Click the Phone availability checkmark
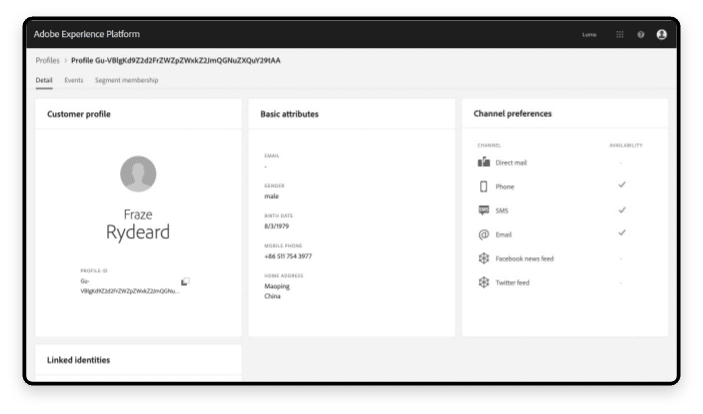Viewport: 703px width, 414px height. point(622,185)
